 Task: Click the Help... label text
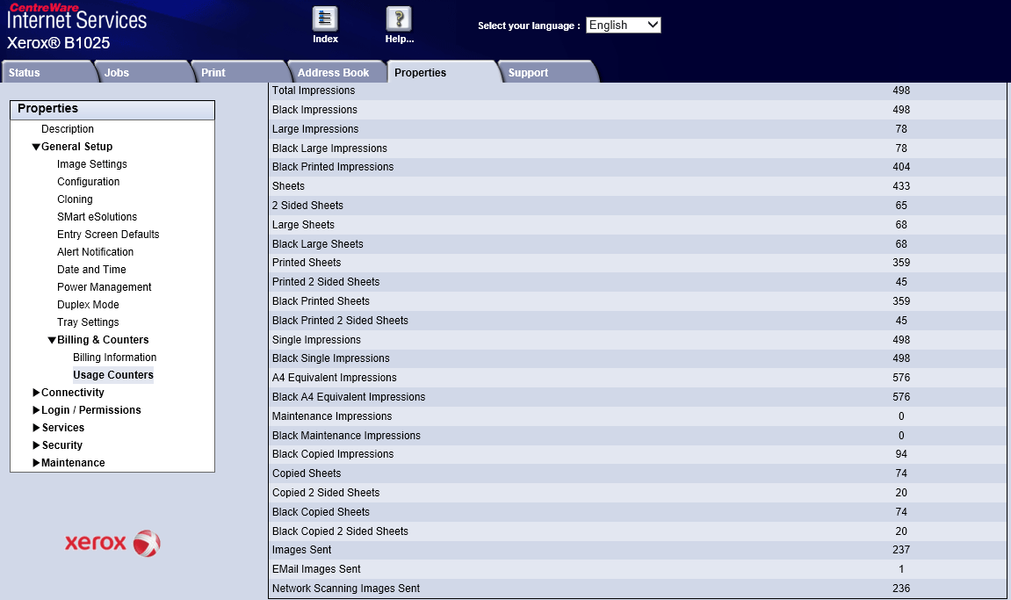399,39
